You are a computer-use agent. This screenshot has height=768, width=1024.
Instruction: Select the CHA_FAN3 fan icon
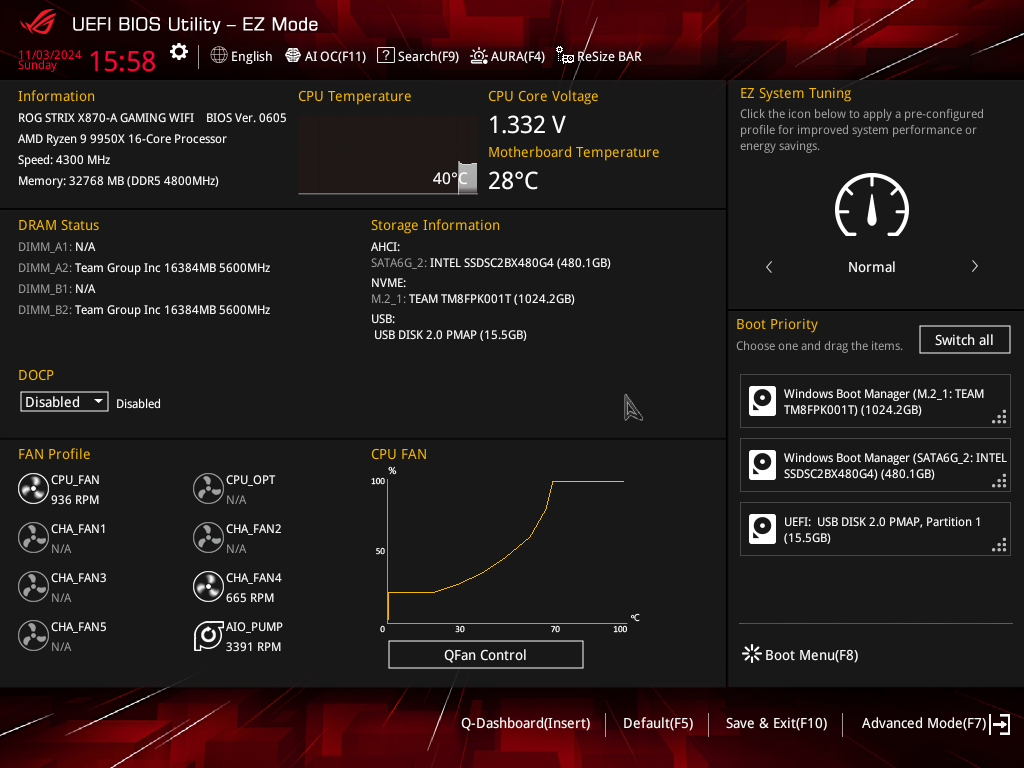point(33,586)
